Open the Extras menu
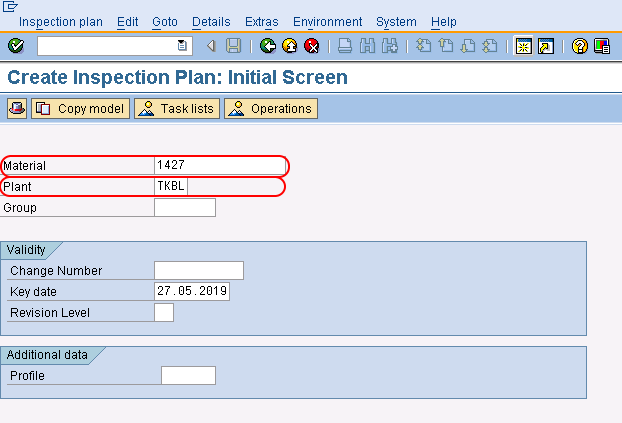622x423 pixels. (261, 22)
